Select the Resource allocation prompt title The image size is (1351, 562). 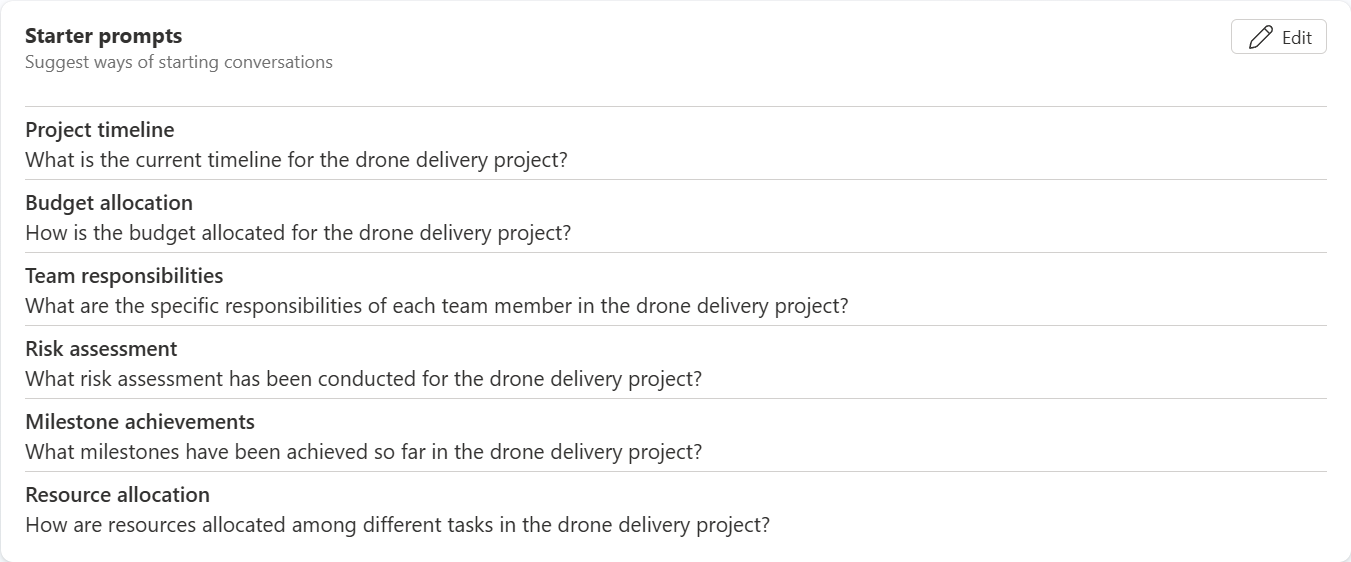[117, 495]
